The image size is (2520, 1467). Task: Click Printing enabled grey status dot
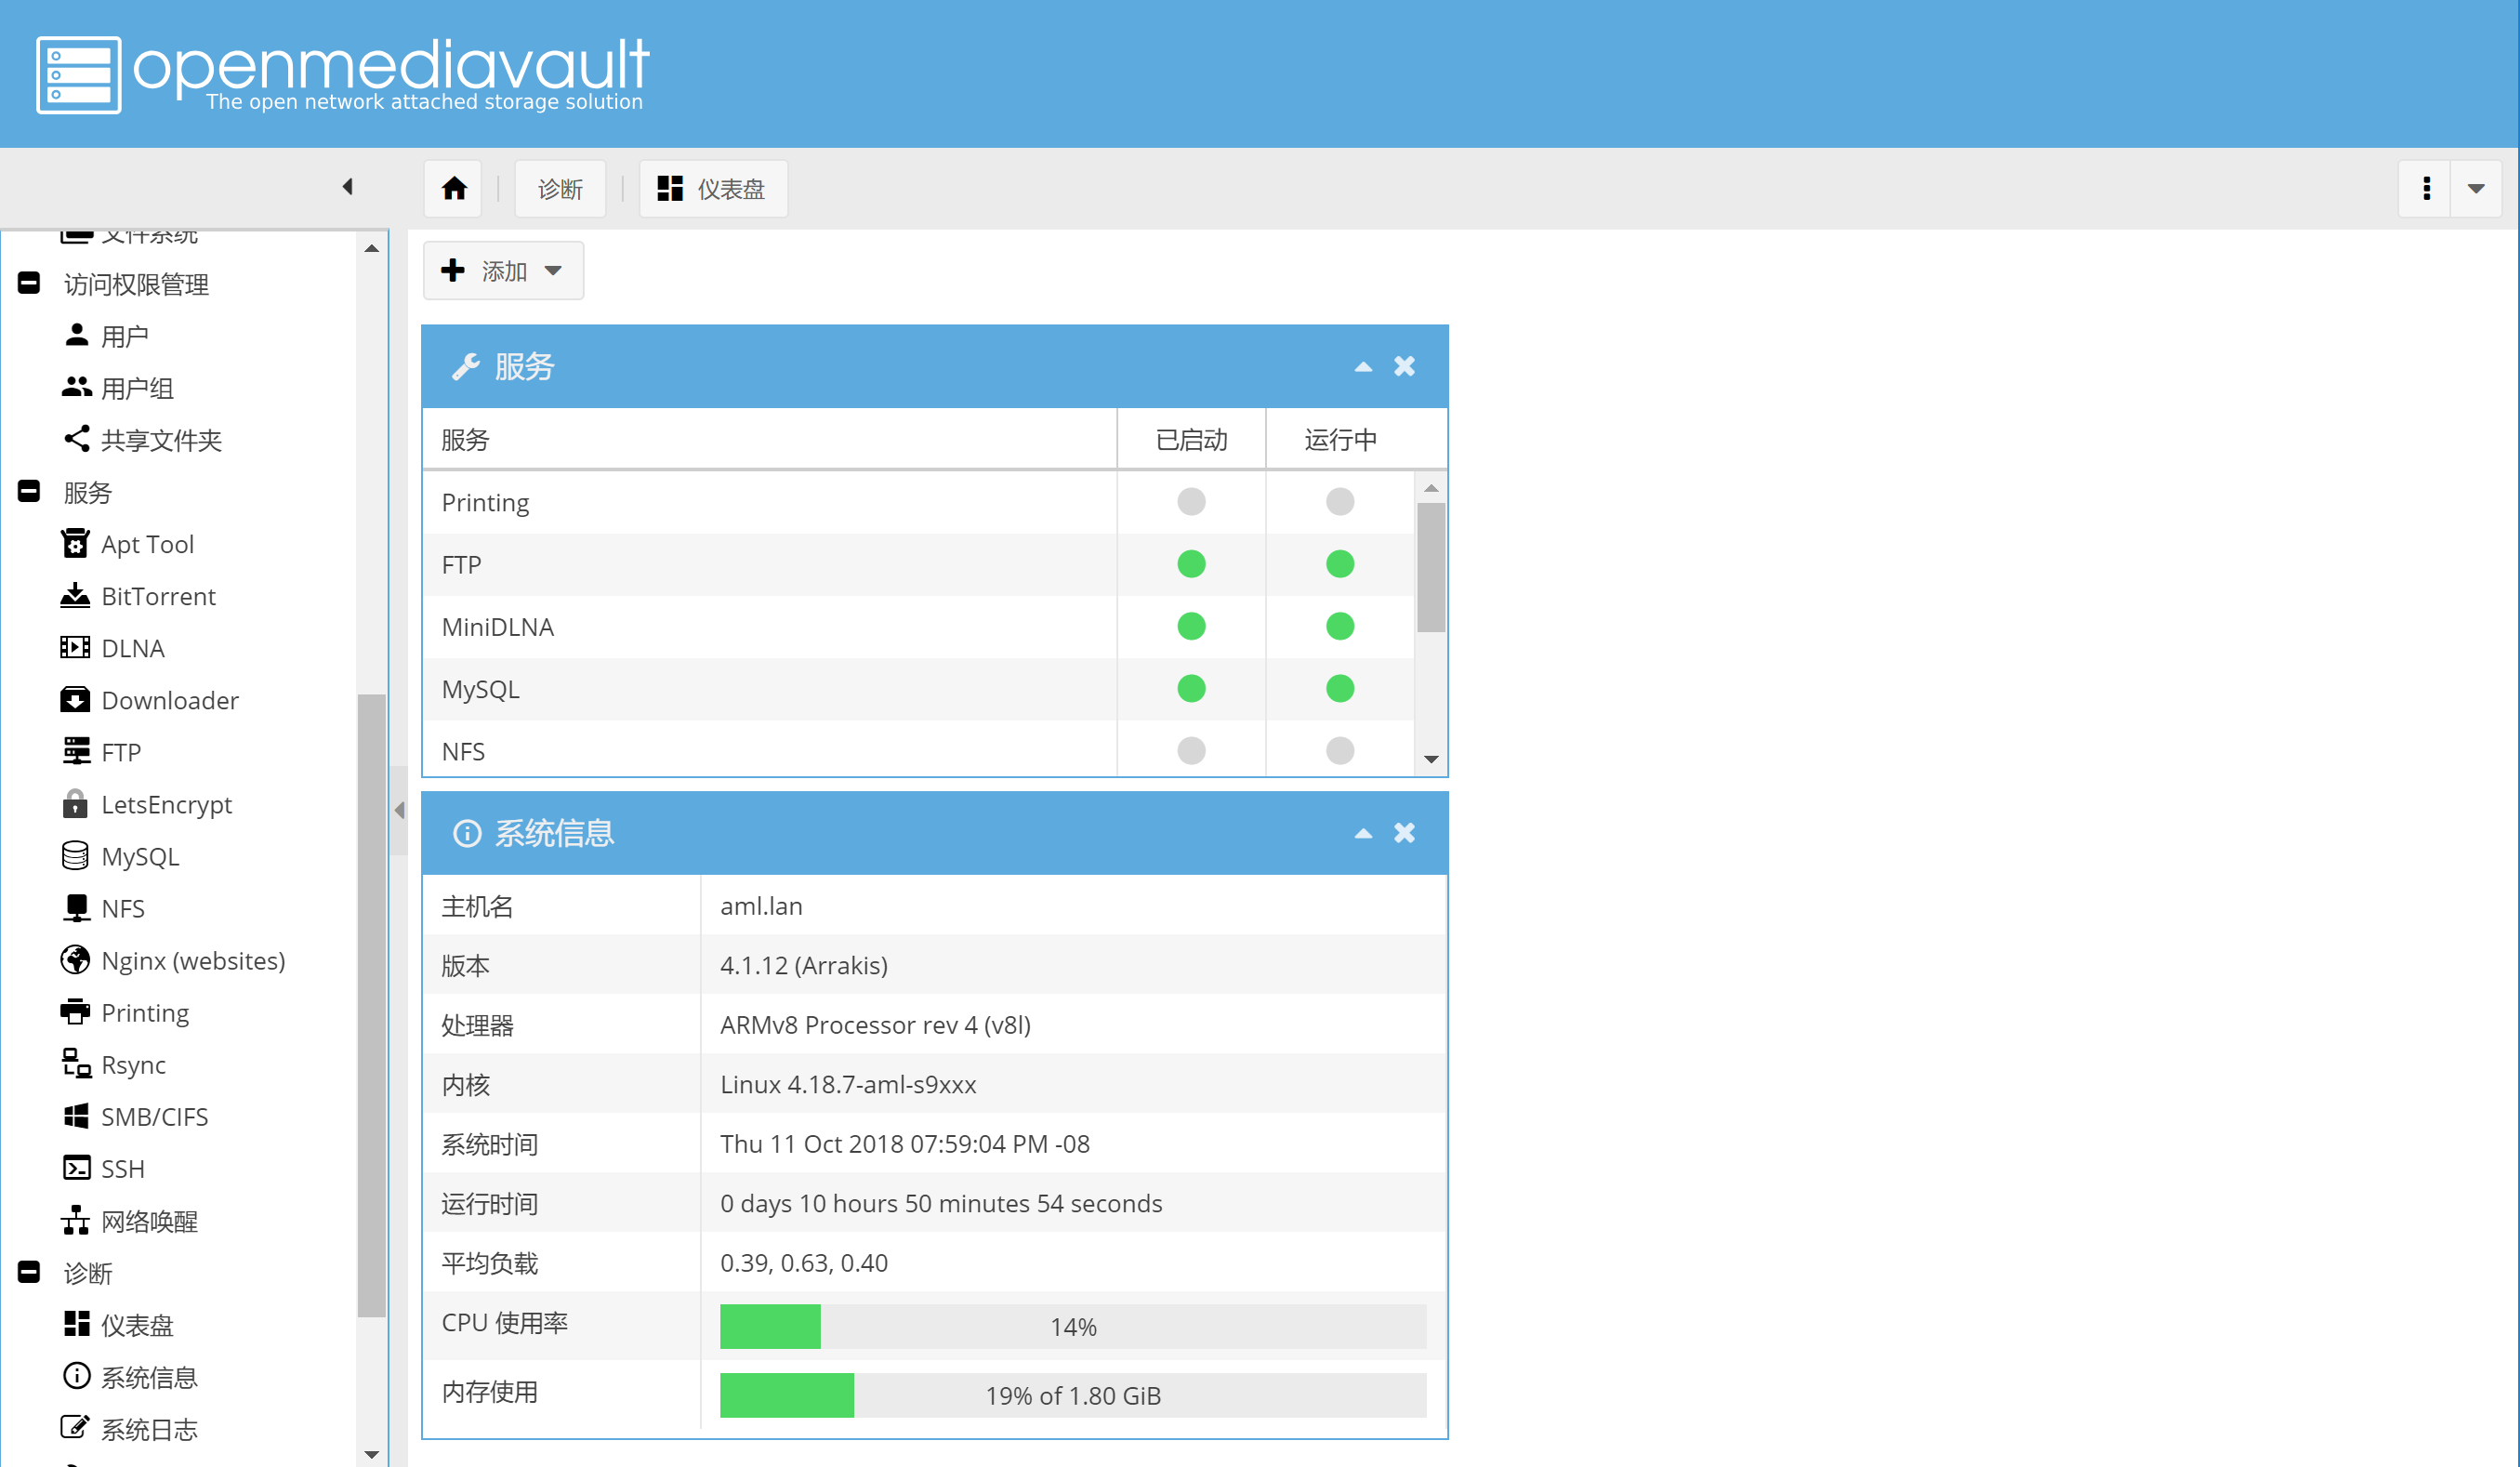click(1191, 501)
